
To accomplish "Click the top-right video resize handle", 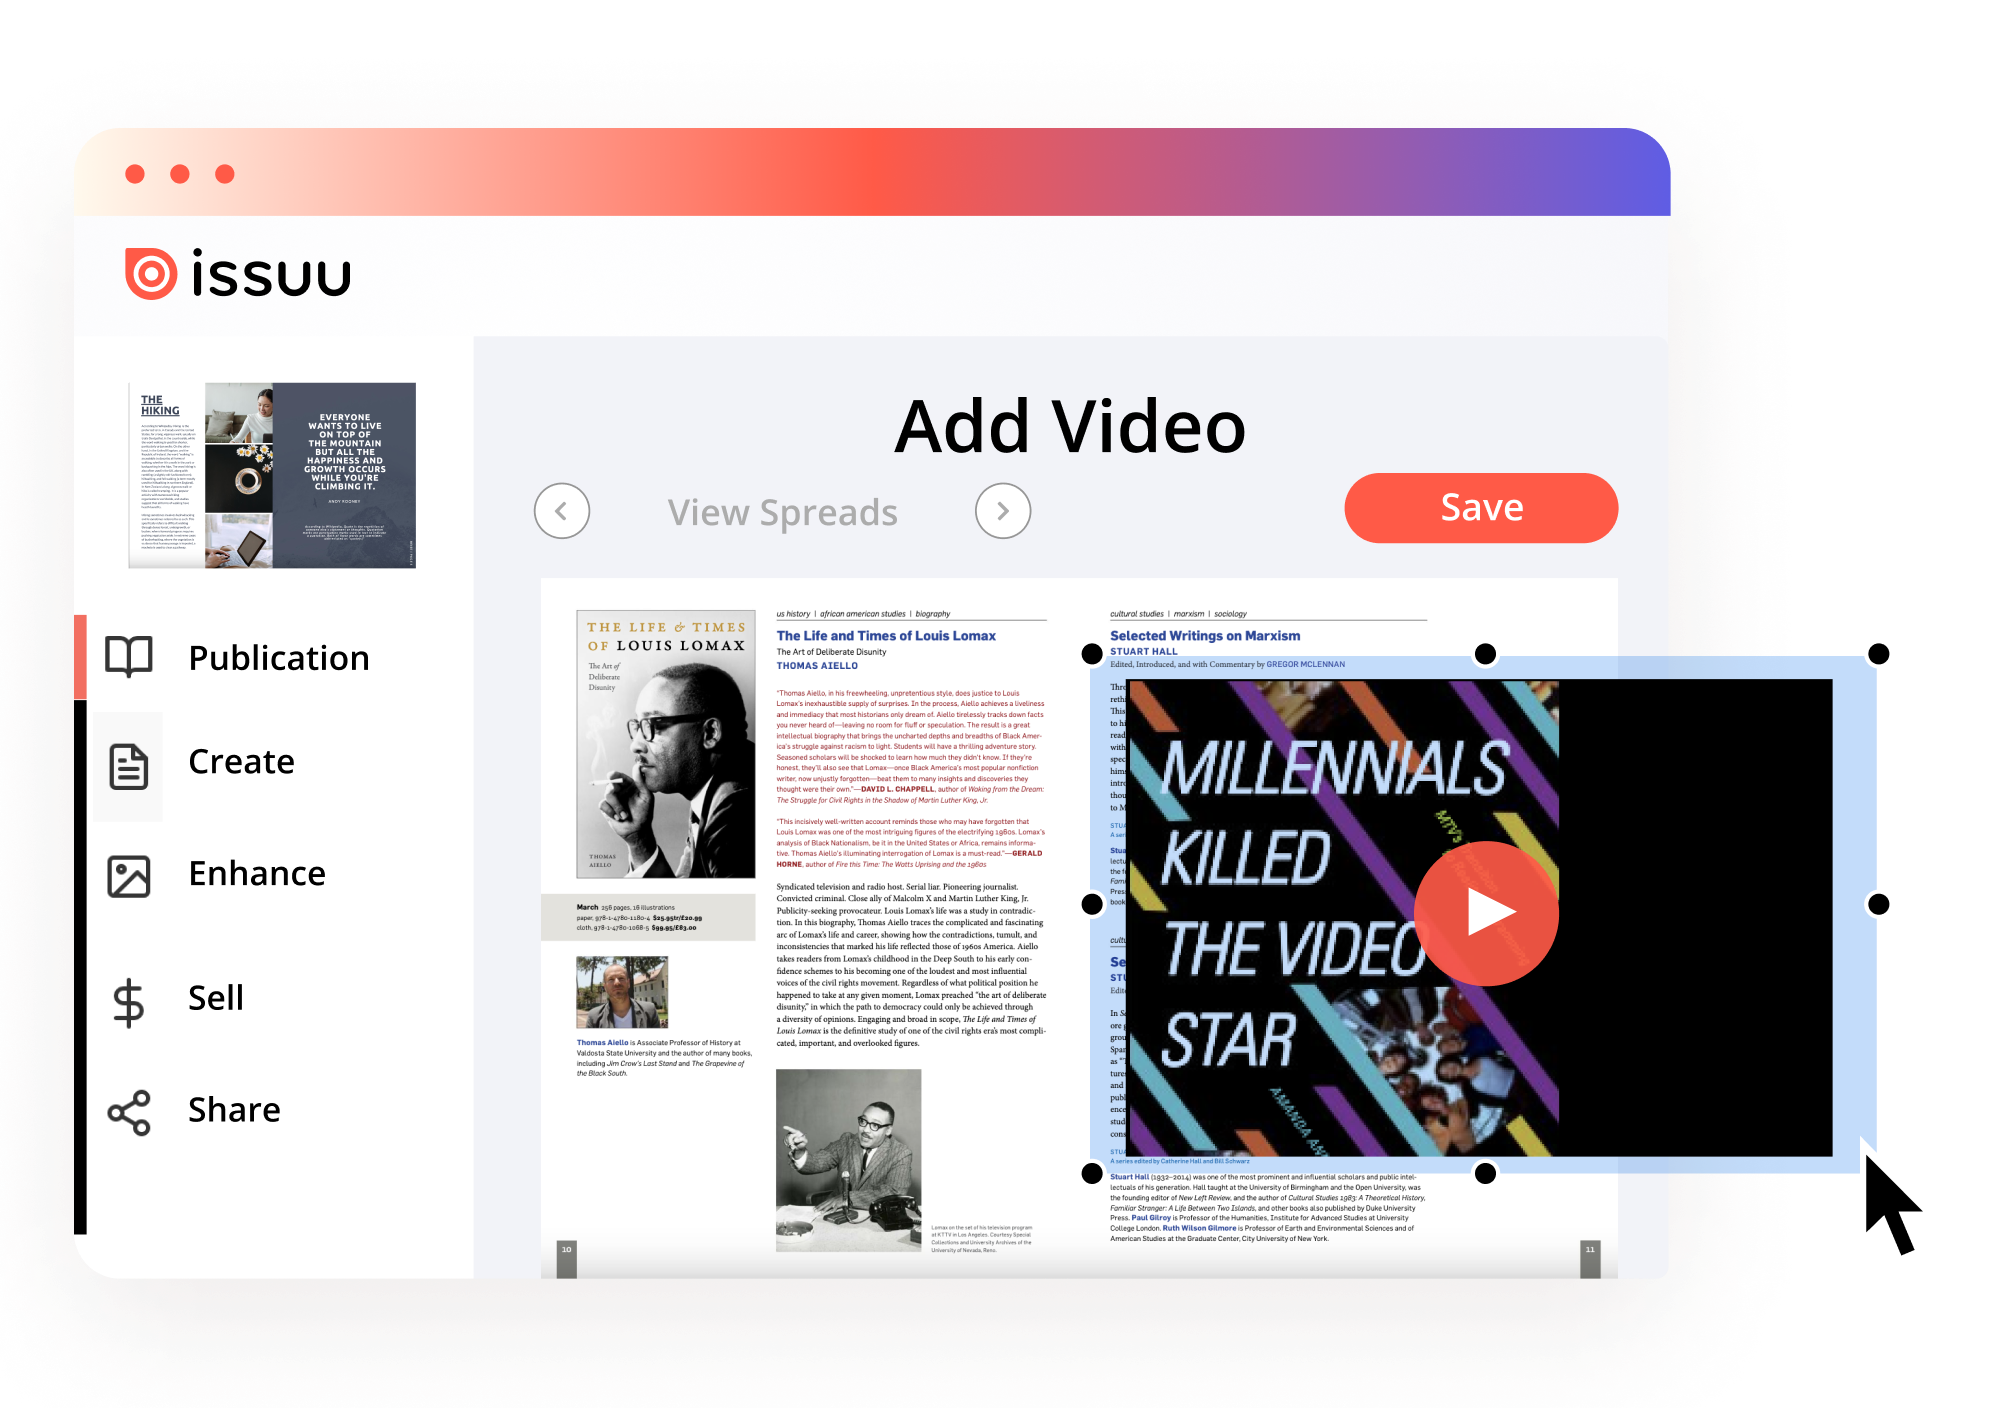I will tap(1879, 654).
